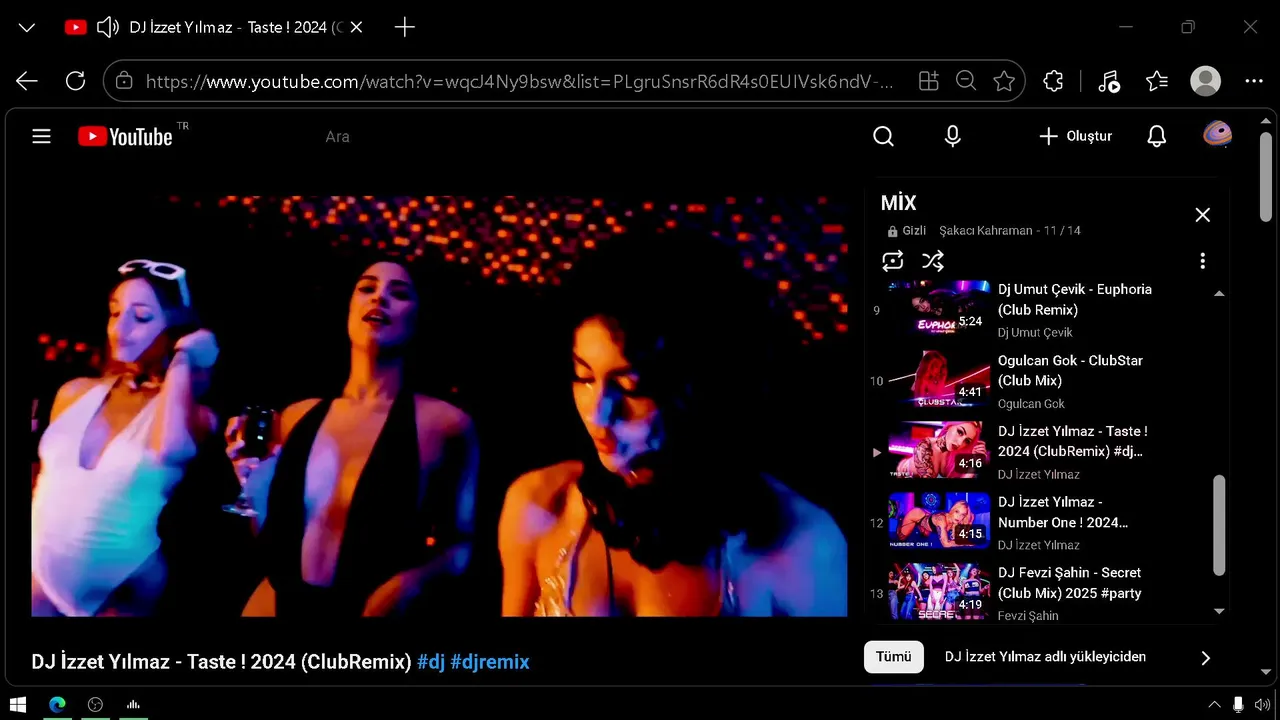The image size is (1280, 720).
Task: Toggle playlist shuffle
Action: coord(933,261)
